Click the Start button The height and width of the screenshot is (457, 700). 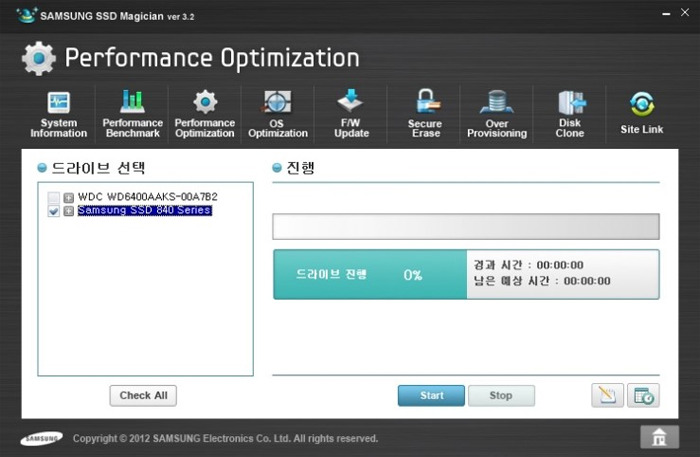431,395
